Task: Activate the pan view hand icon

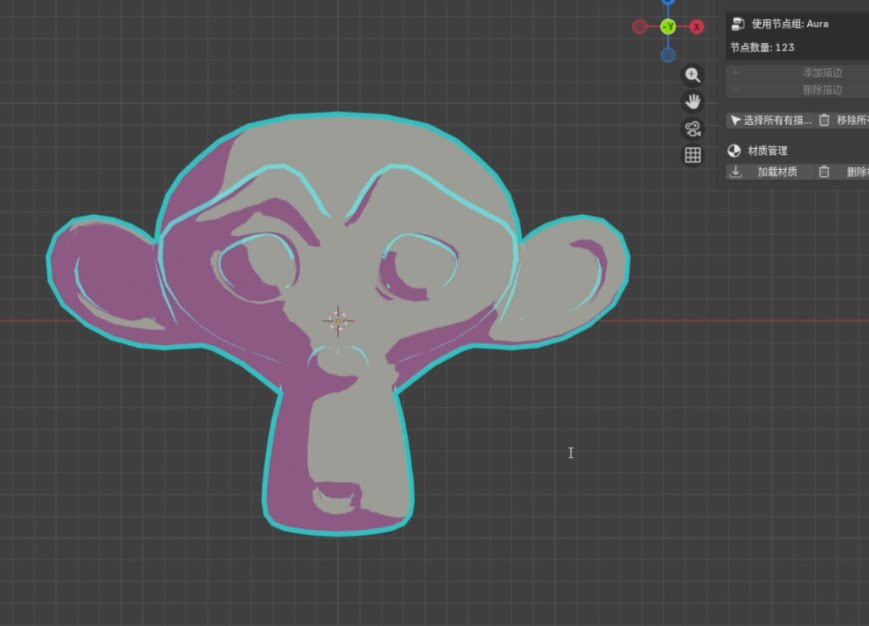Action: click(692, 101)
